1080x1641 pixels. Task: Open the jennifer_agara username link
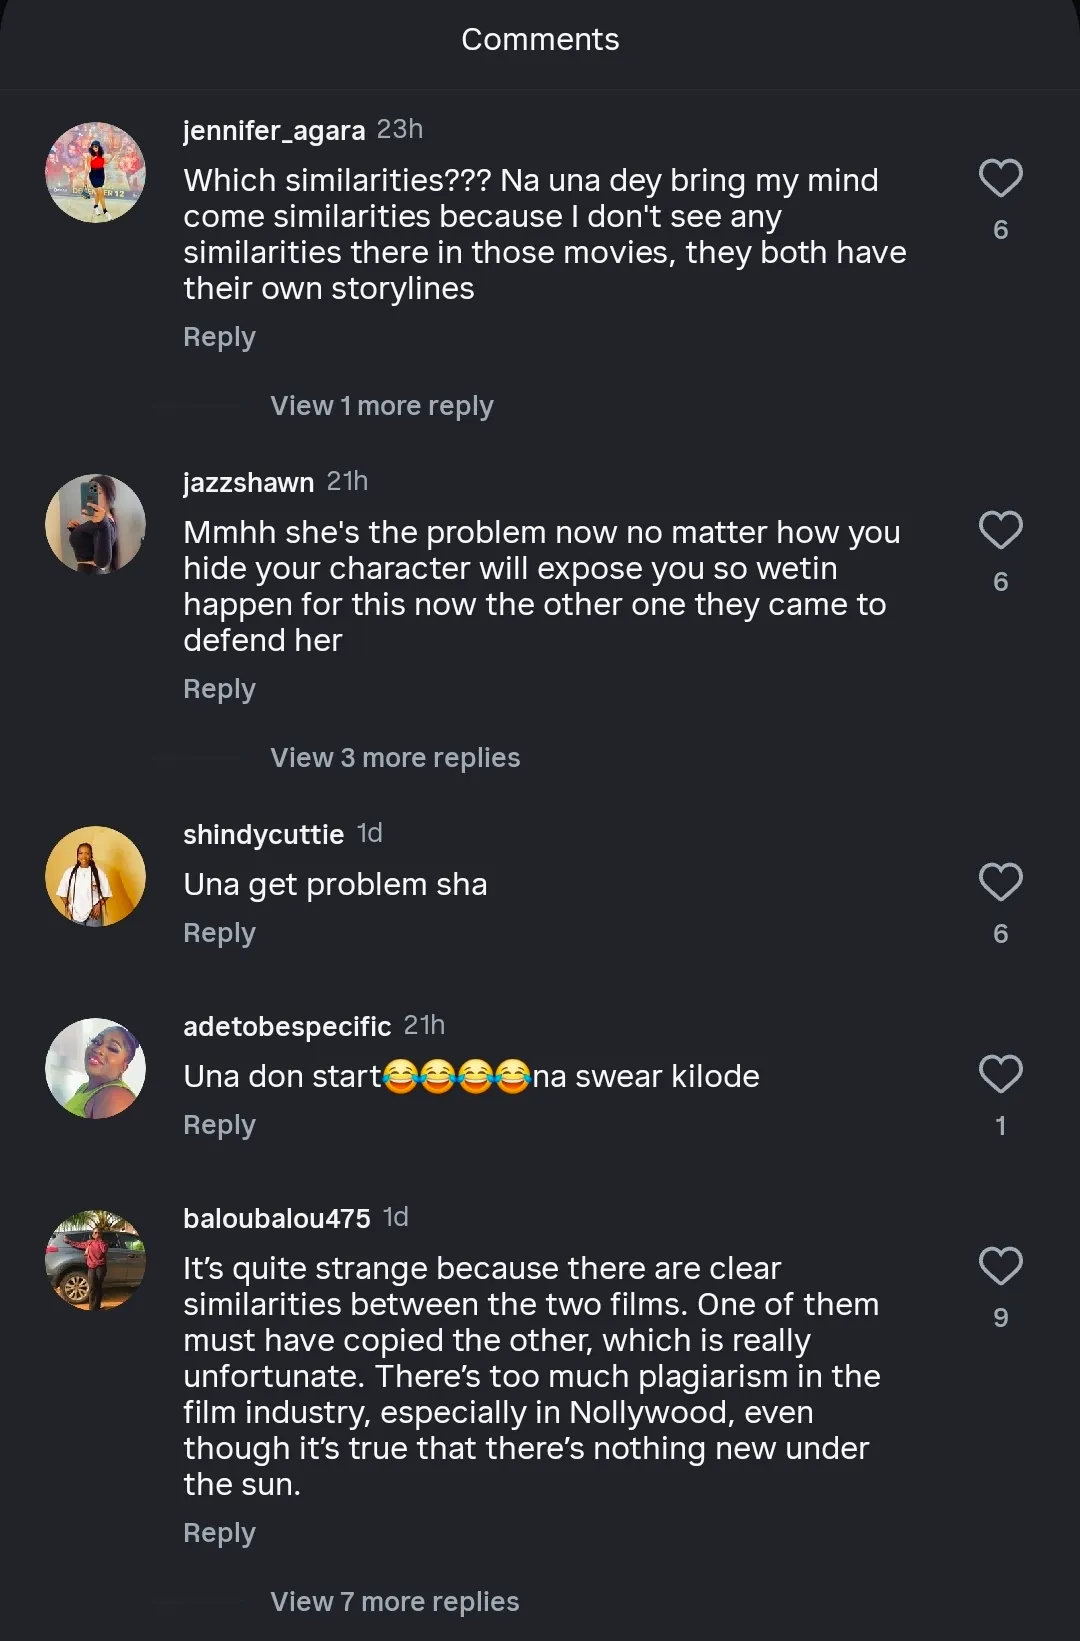click(274, 131)
